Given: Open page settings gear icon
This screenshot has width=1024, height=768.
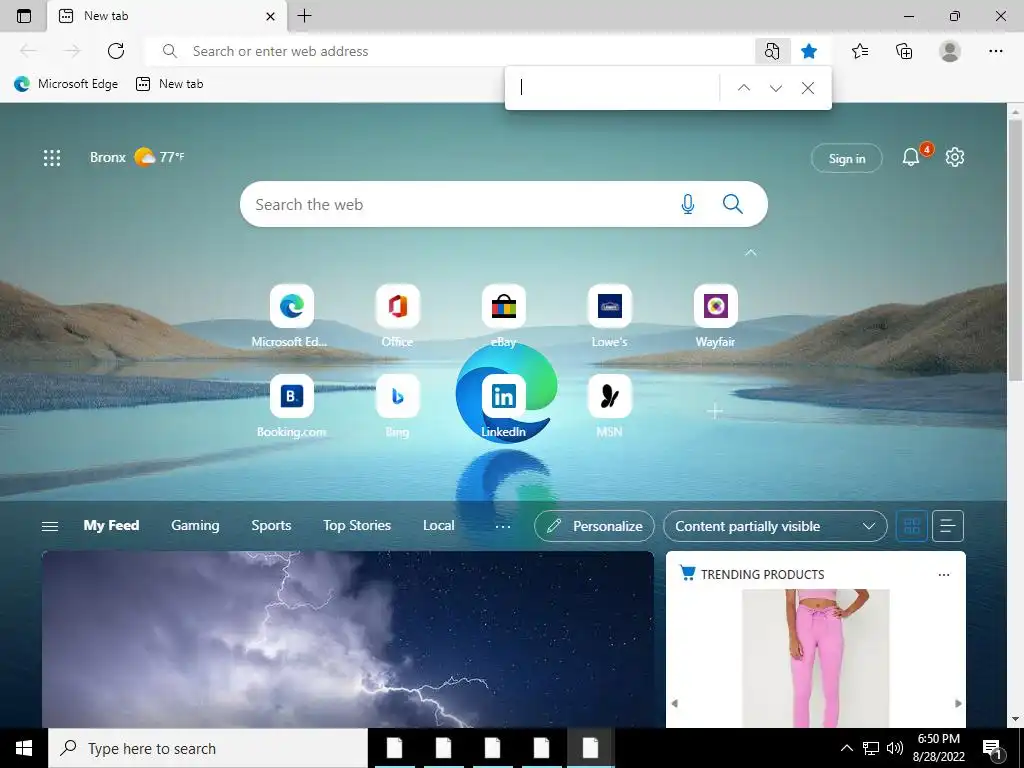Looking at the screenshot, I should point(955,157).
